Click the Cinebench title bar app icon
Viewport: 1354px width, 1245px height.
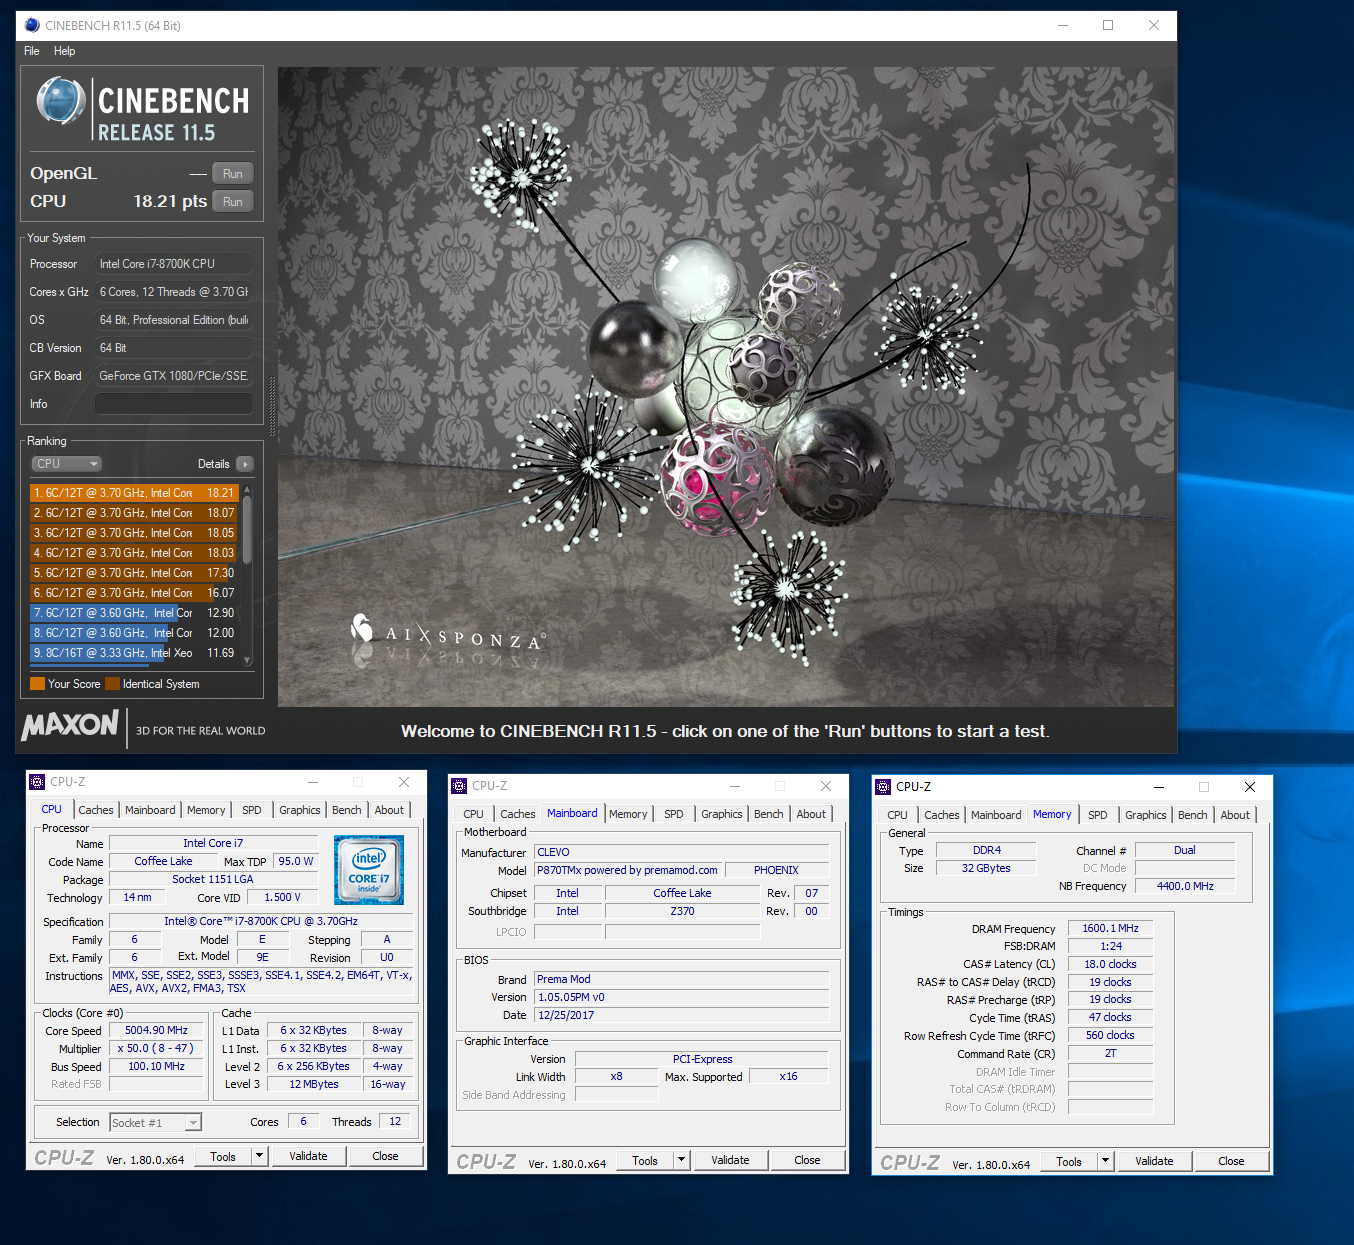click(32, 25)
